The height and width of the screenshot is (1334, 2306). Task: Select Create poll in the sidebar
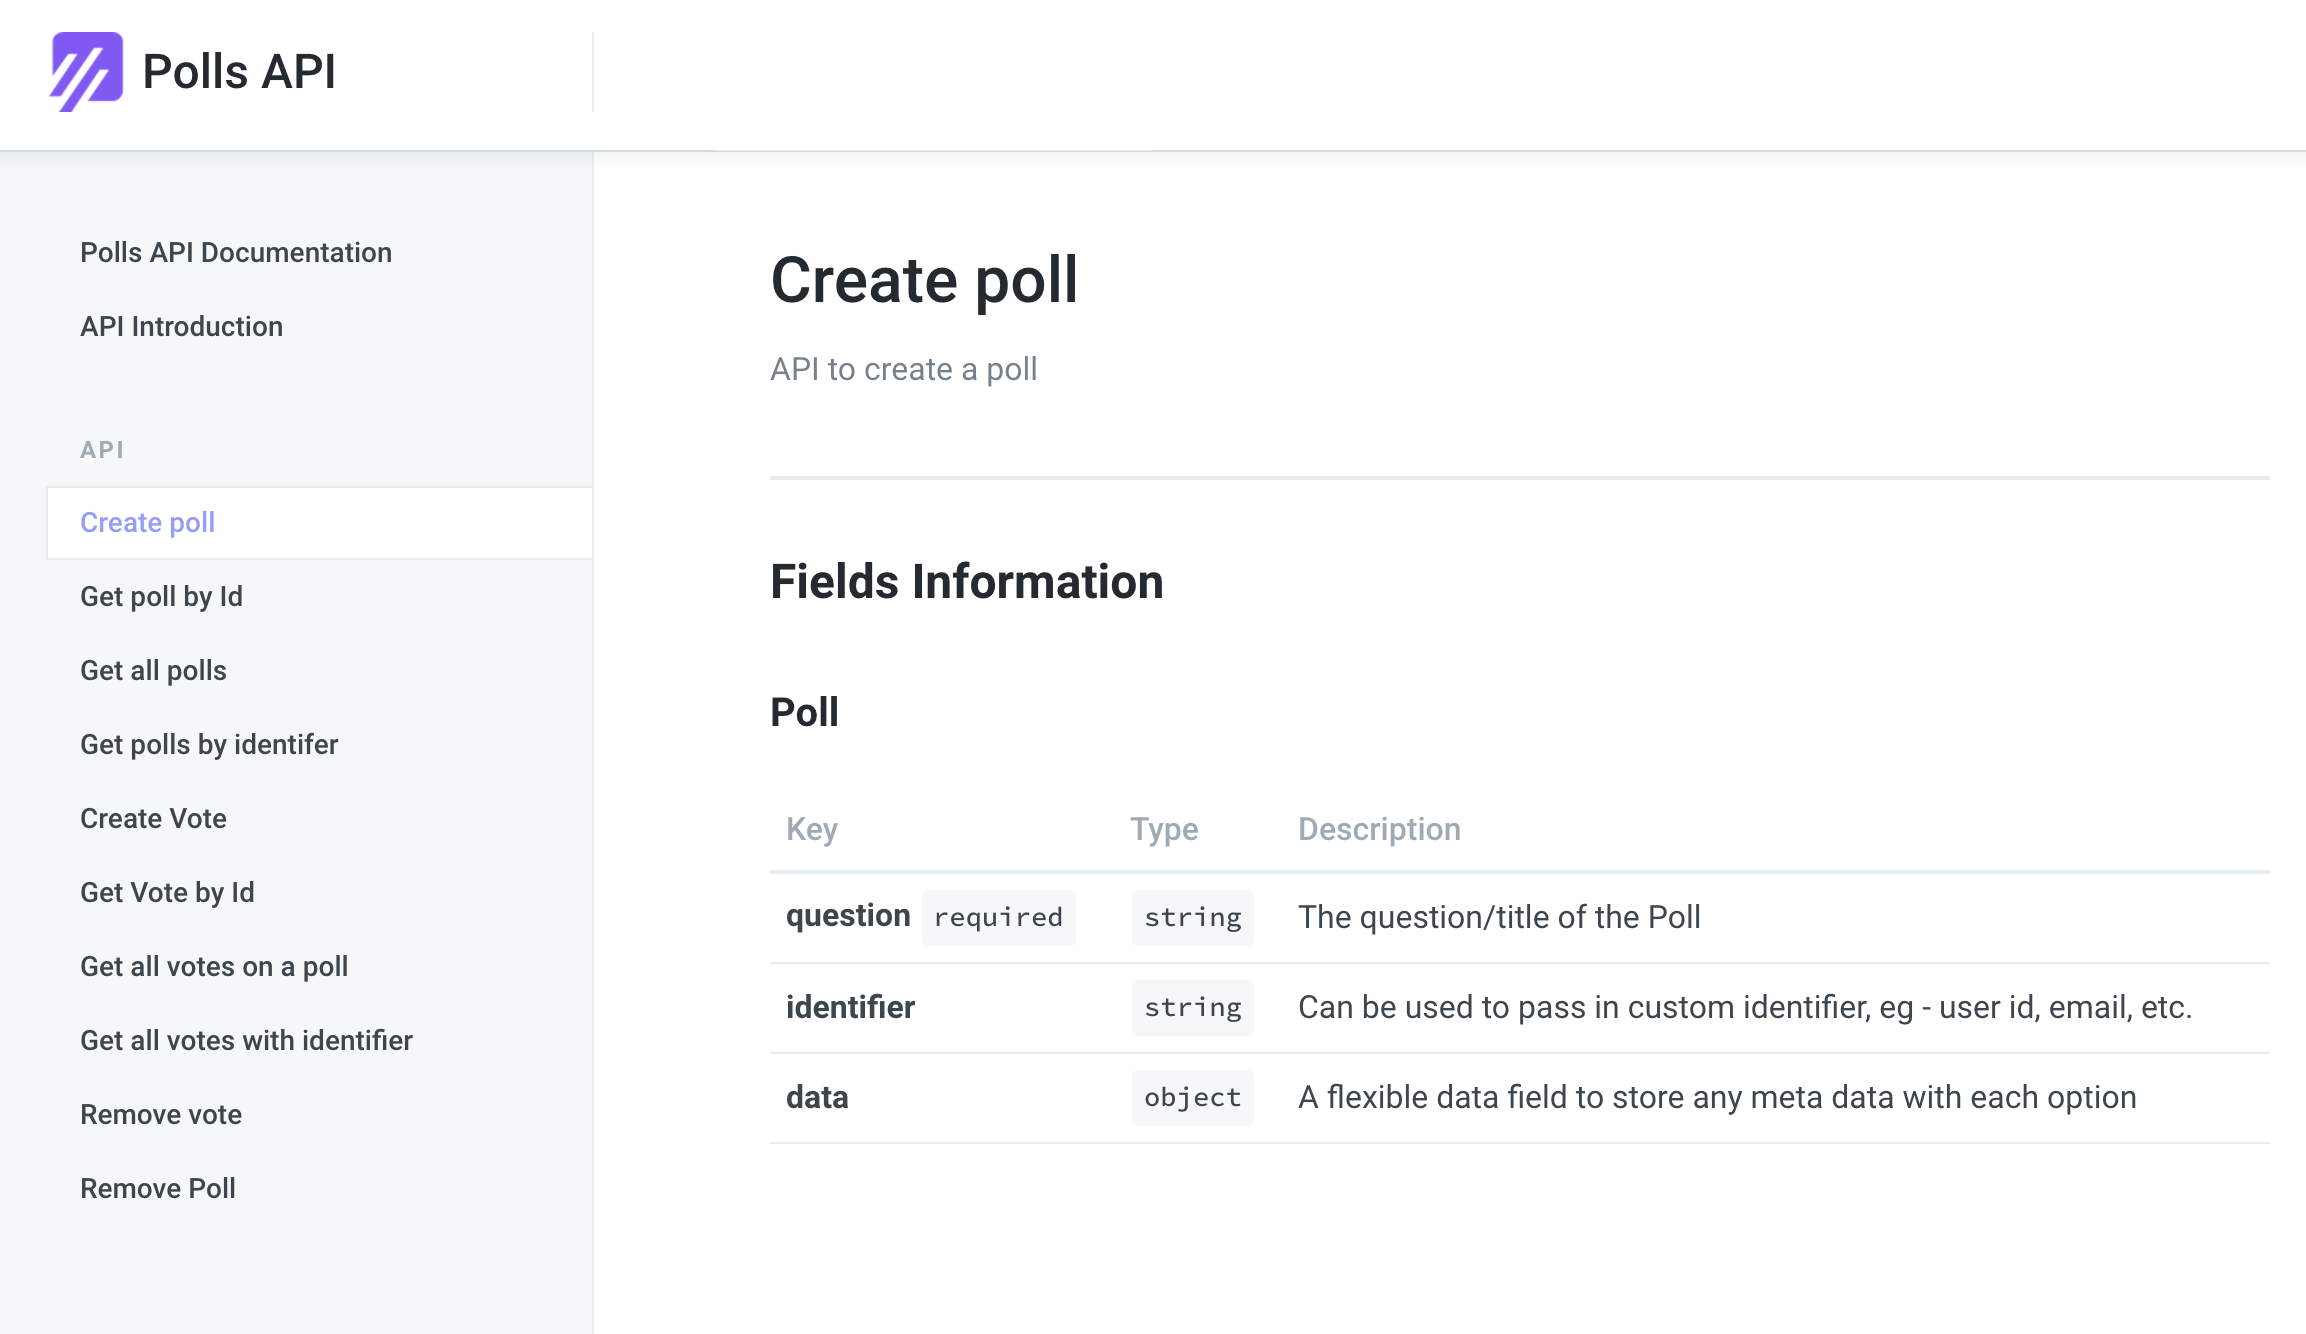147,522
